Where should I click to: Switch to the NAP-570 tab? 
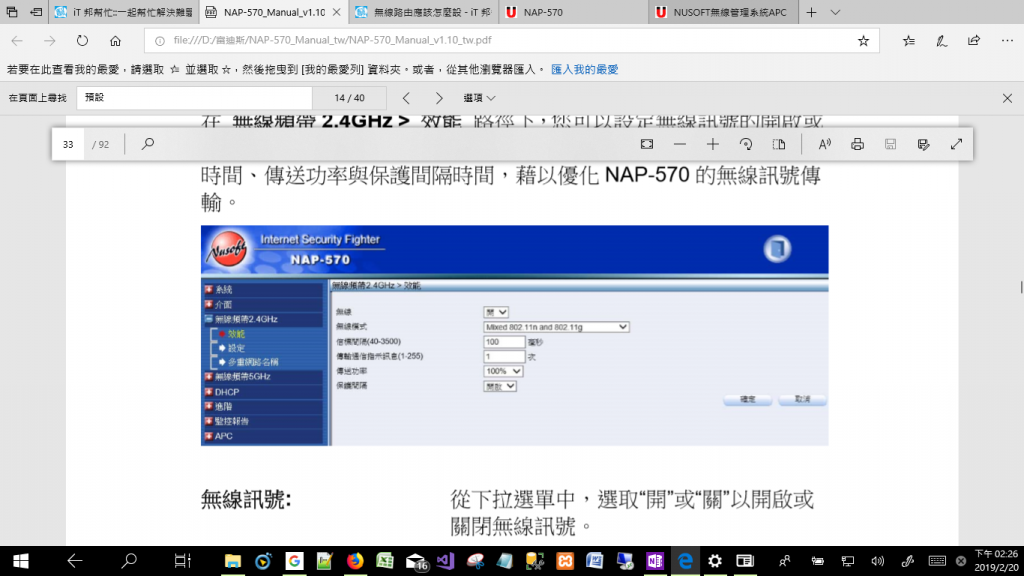coord(573,12)
